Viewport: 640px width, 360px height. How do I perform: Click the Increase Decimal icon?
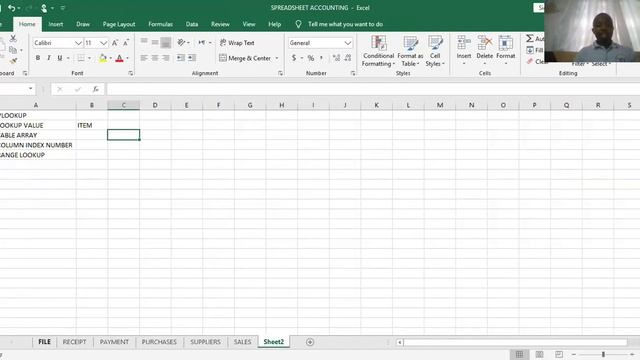336,58
